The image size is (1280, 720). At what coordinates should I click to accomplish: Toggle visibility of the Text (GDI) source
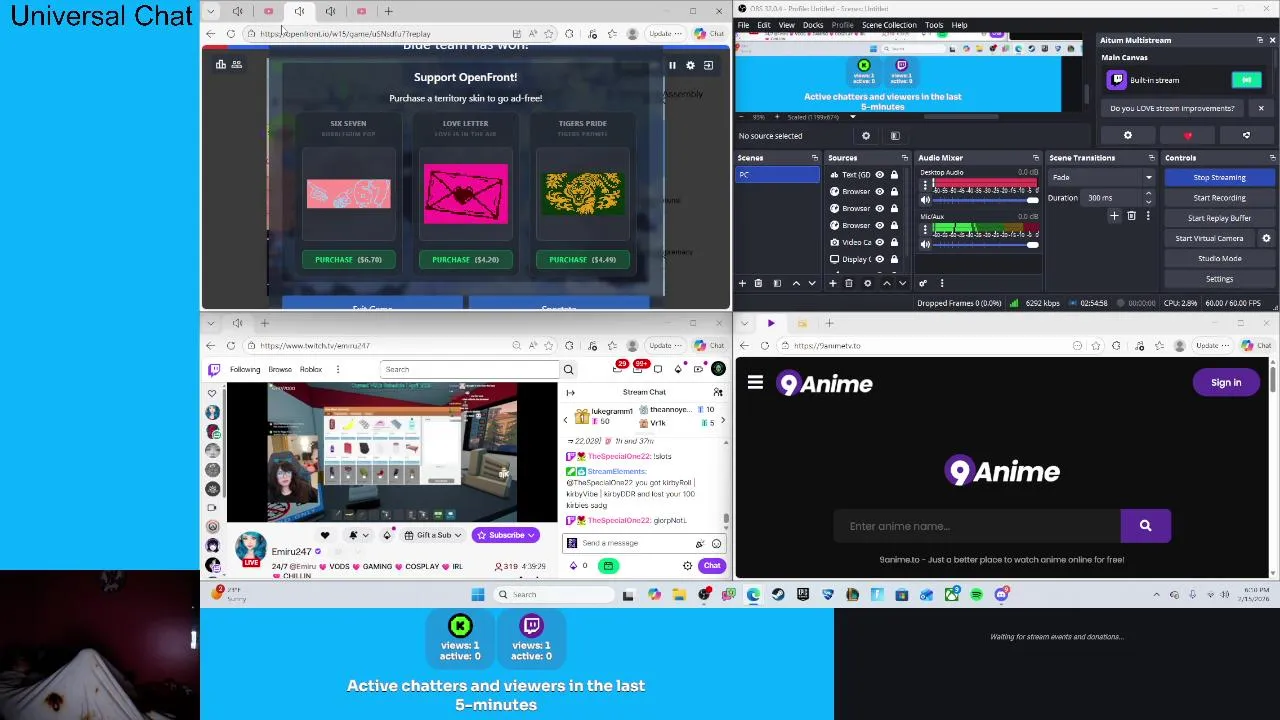point(880,175)
